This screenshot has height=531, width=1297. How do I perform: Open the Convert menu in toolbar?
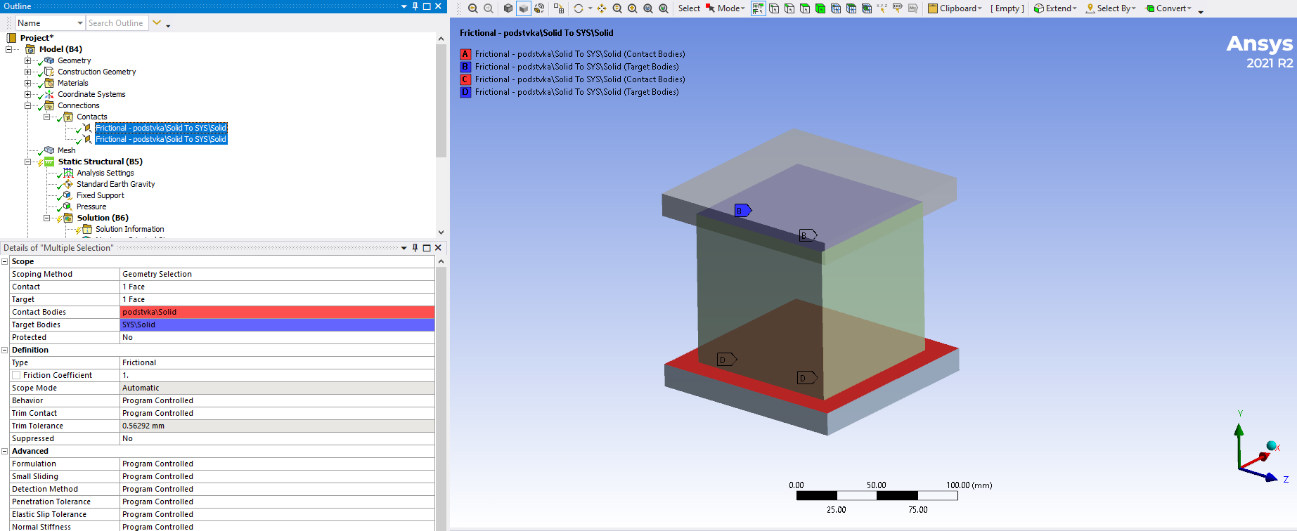[x=1171, y=8]
